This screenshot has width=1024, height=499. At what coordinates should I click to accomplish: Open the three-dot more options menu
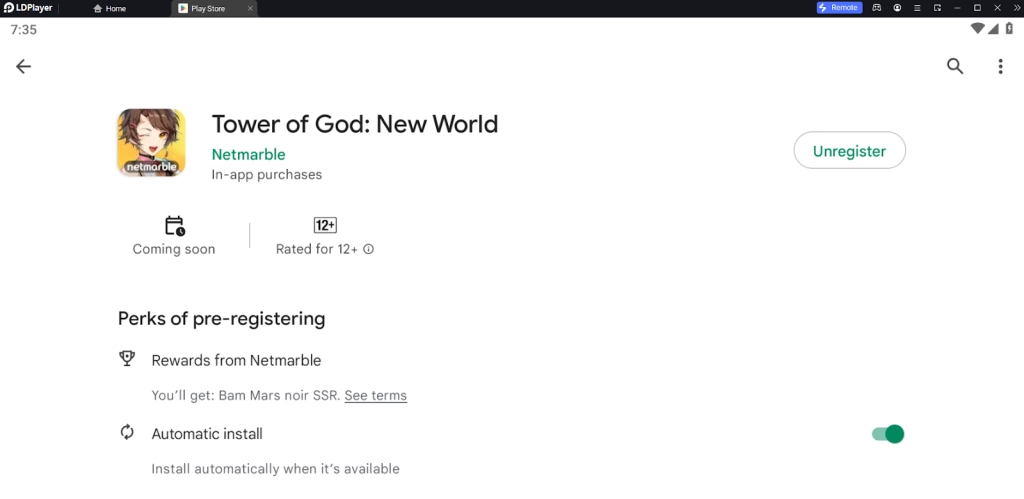[x=1000, y=66]
